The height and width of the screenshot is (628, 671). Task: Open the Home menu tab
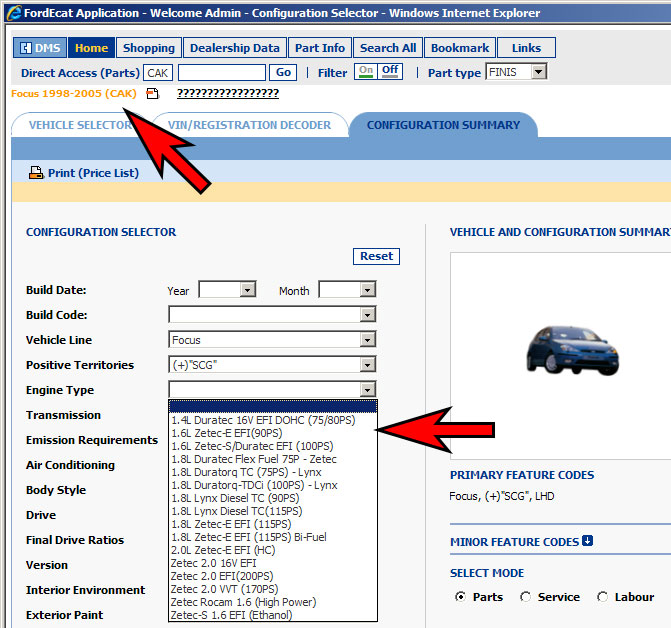click(x=91, y=47)
